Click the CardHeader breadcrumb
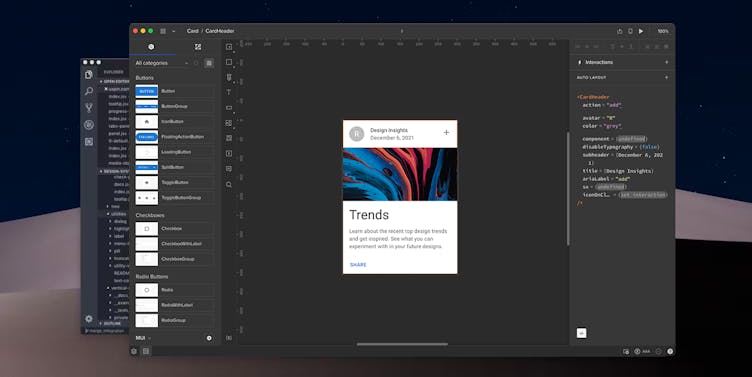752x377 pixels. point(220,31)
